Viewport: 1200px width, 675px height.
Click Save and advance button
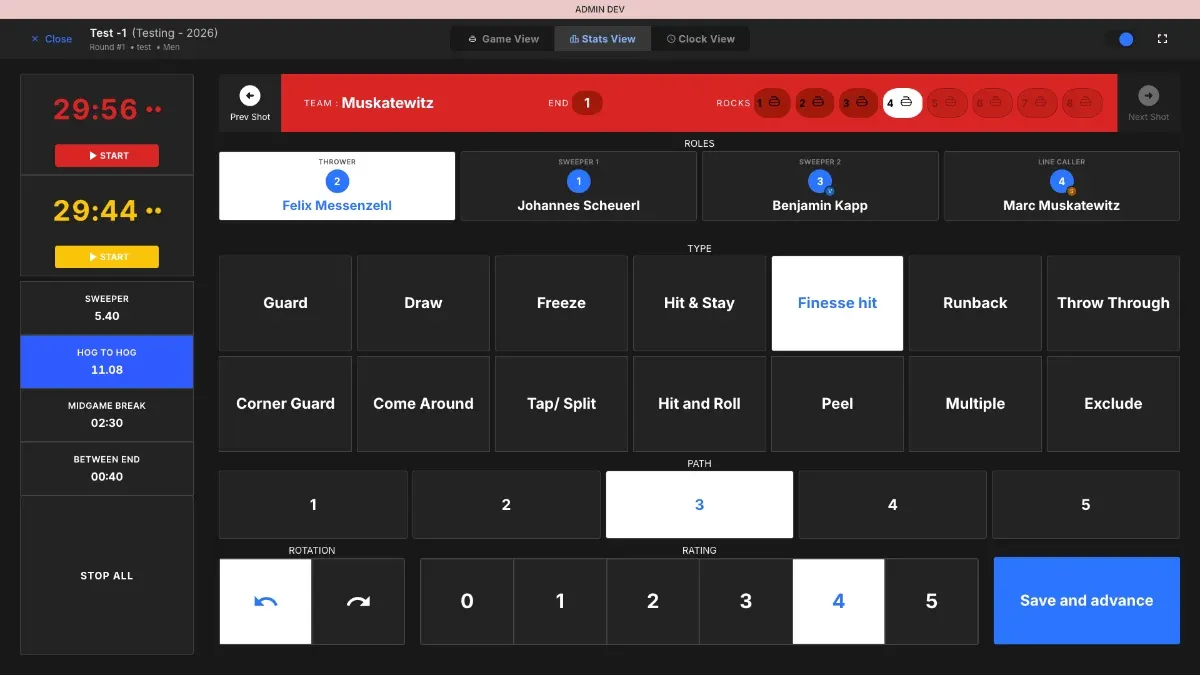click(1086, 601)
